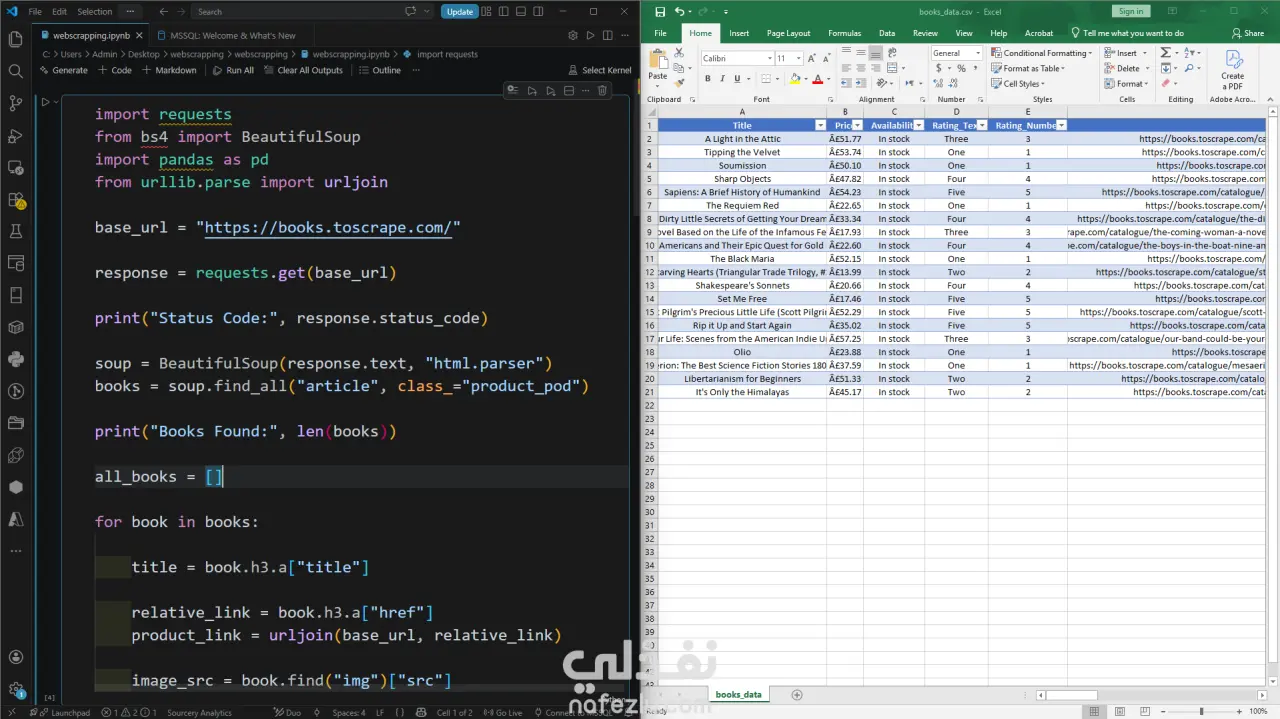Cut selection with Excel scissors icon

[x=679, y=53]
